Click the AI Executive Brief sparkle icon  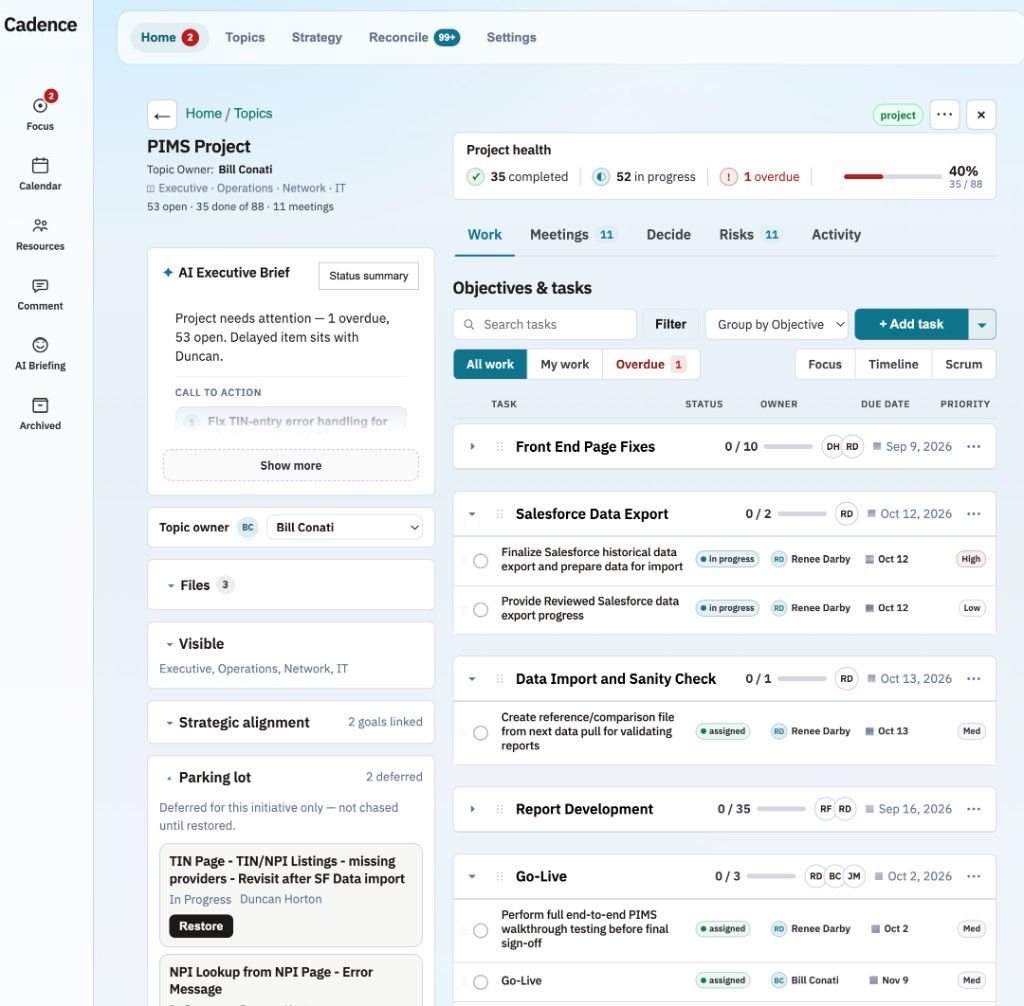[x=168, y=272]
